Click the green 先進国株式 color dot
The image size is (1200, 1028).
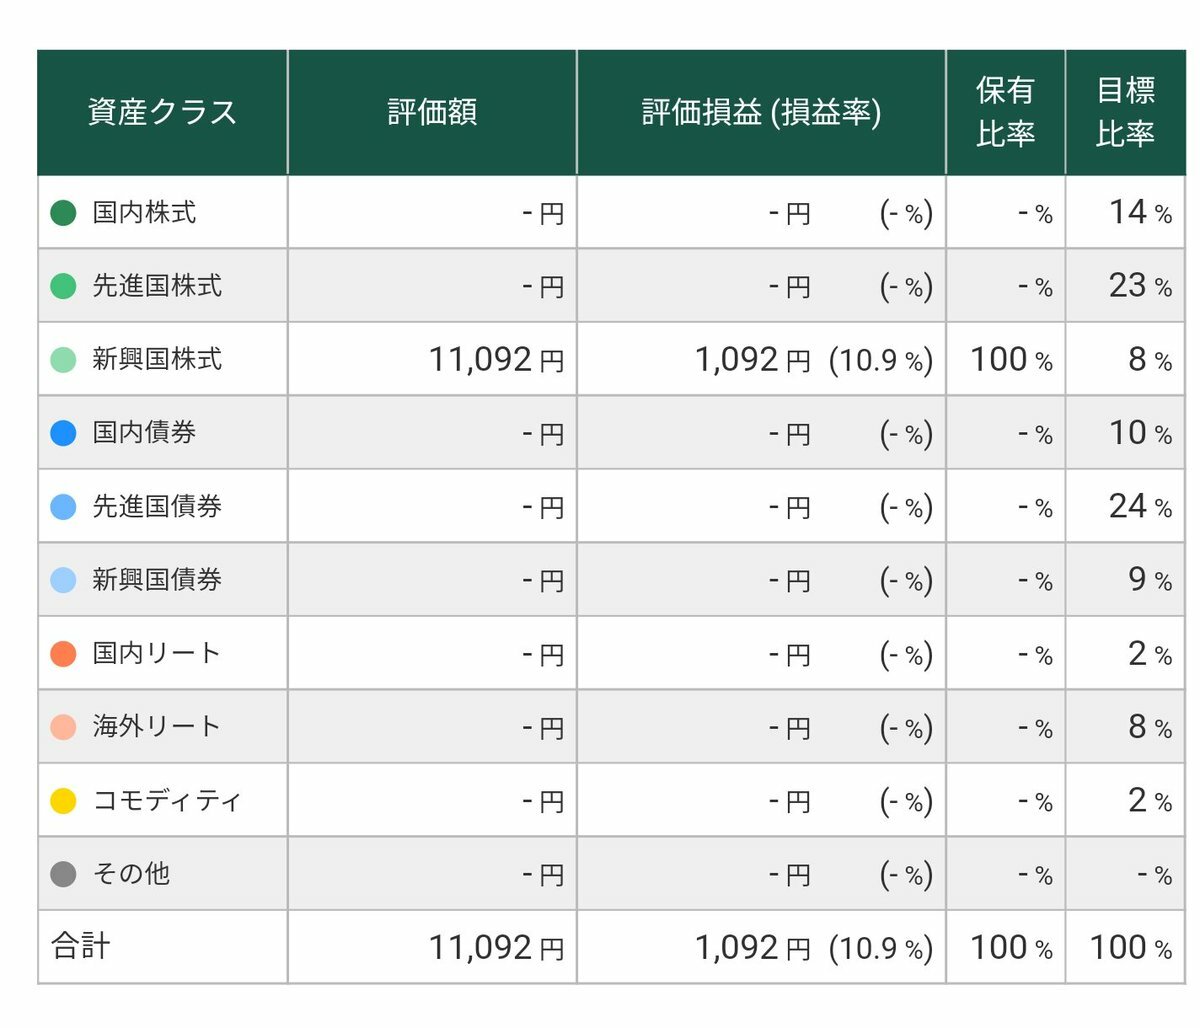pyautogui.click(x=63, y=286)
